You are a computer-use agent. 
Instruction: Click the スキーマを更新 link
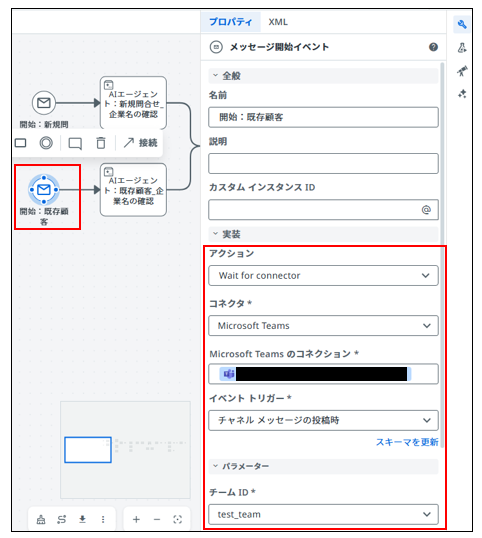point(407,442)
